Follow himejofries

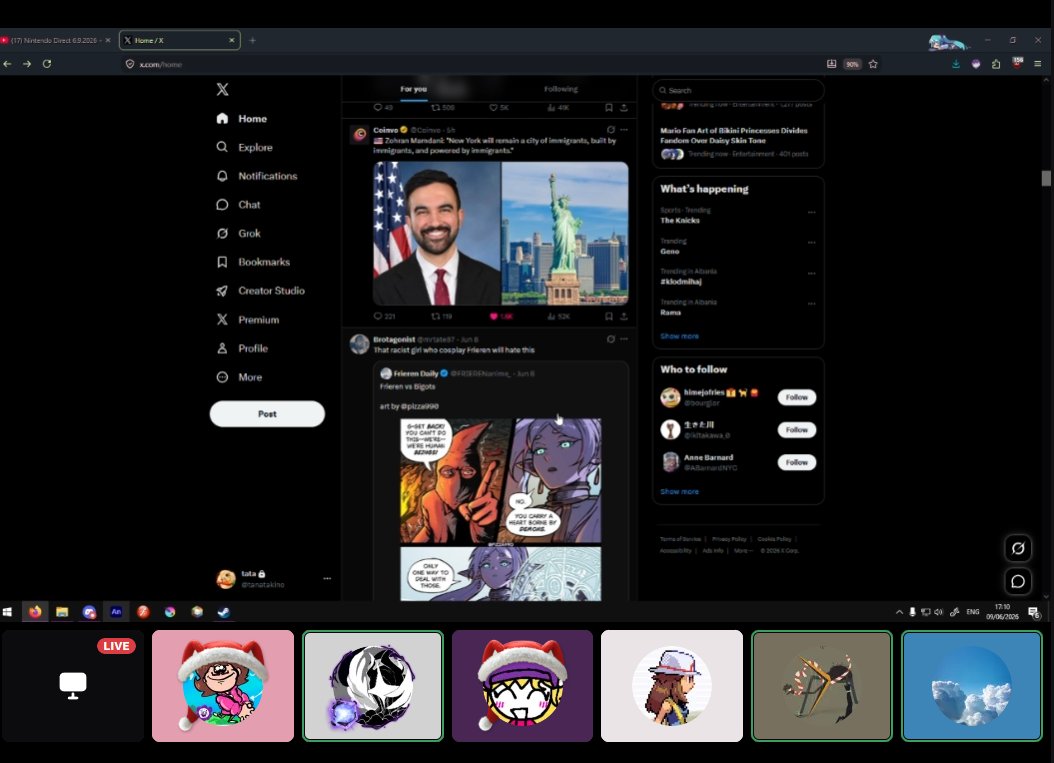[797, 397]
